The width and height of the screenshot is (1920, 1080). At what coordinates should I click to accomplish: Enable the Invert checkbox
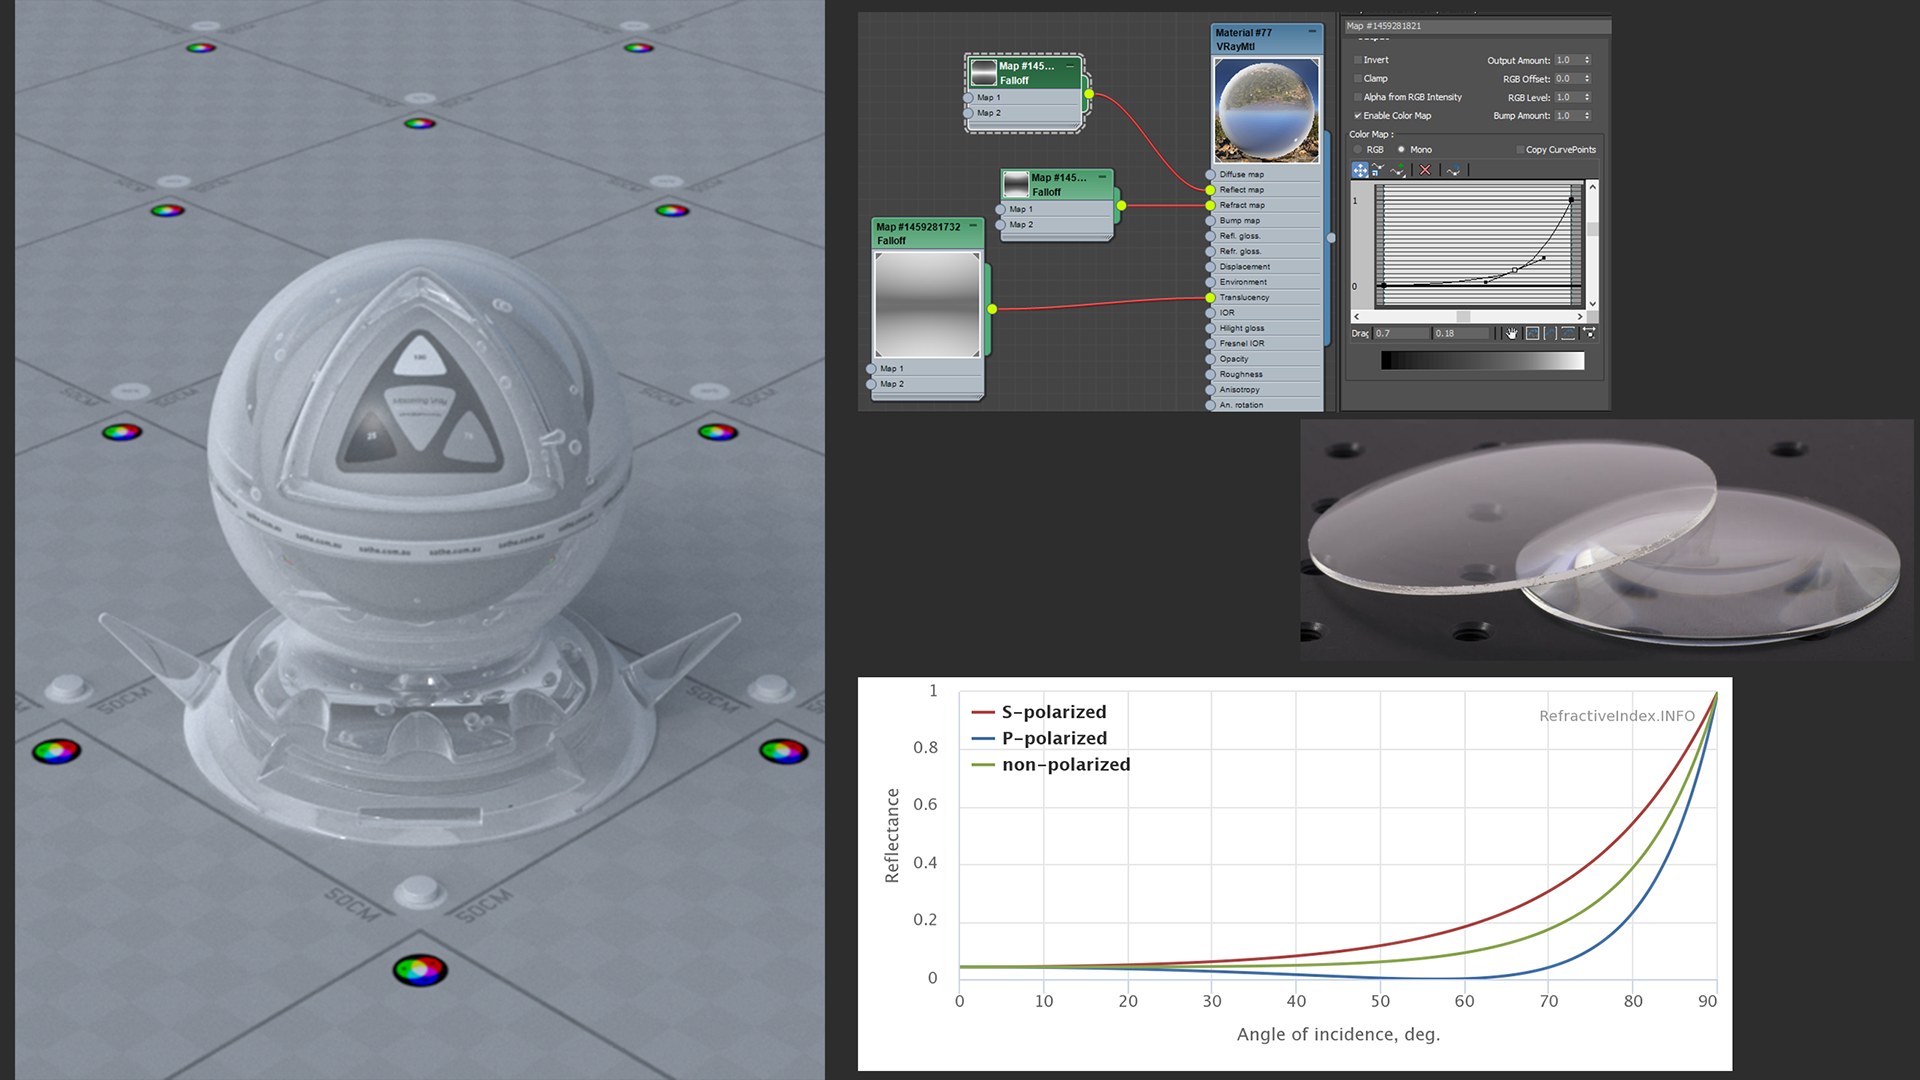1357,60
